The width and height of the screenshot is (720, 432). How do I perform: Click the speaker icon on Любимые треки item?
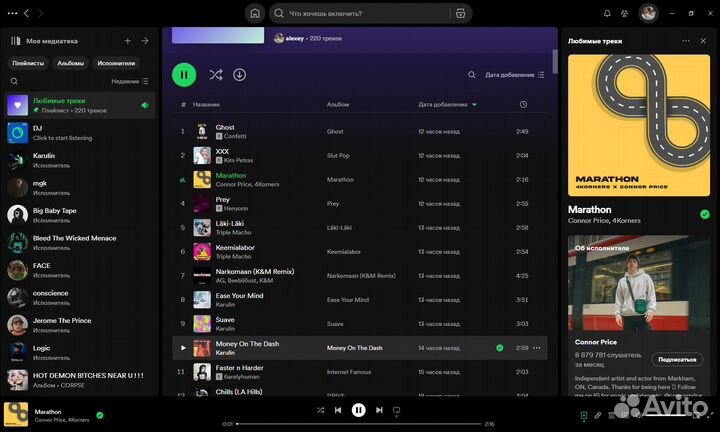[145, 105]
